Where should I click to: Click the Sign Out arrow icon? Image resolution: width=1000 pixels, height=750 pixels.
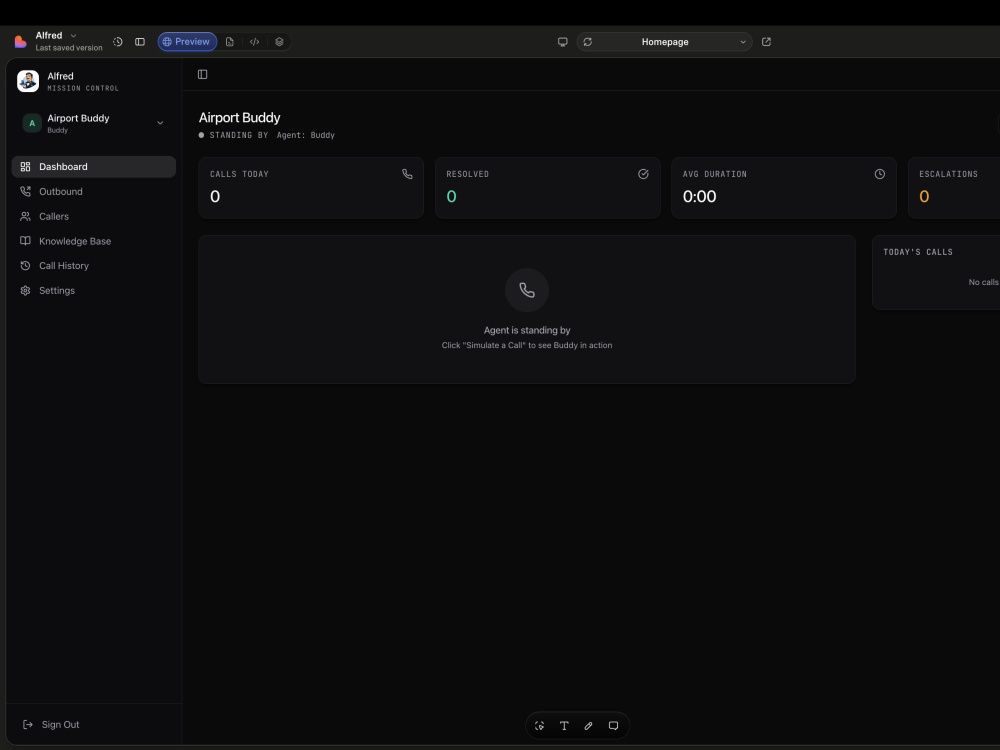[x=27, y=724]
